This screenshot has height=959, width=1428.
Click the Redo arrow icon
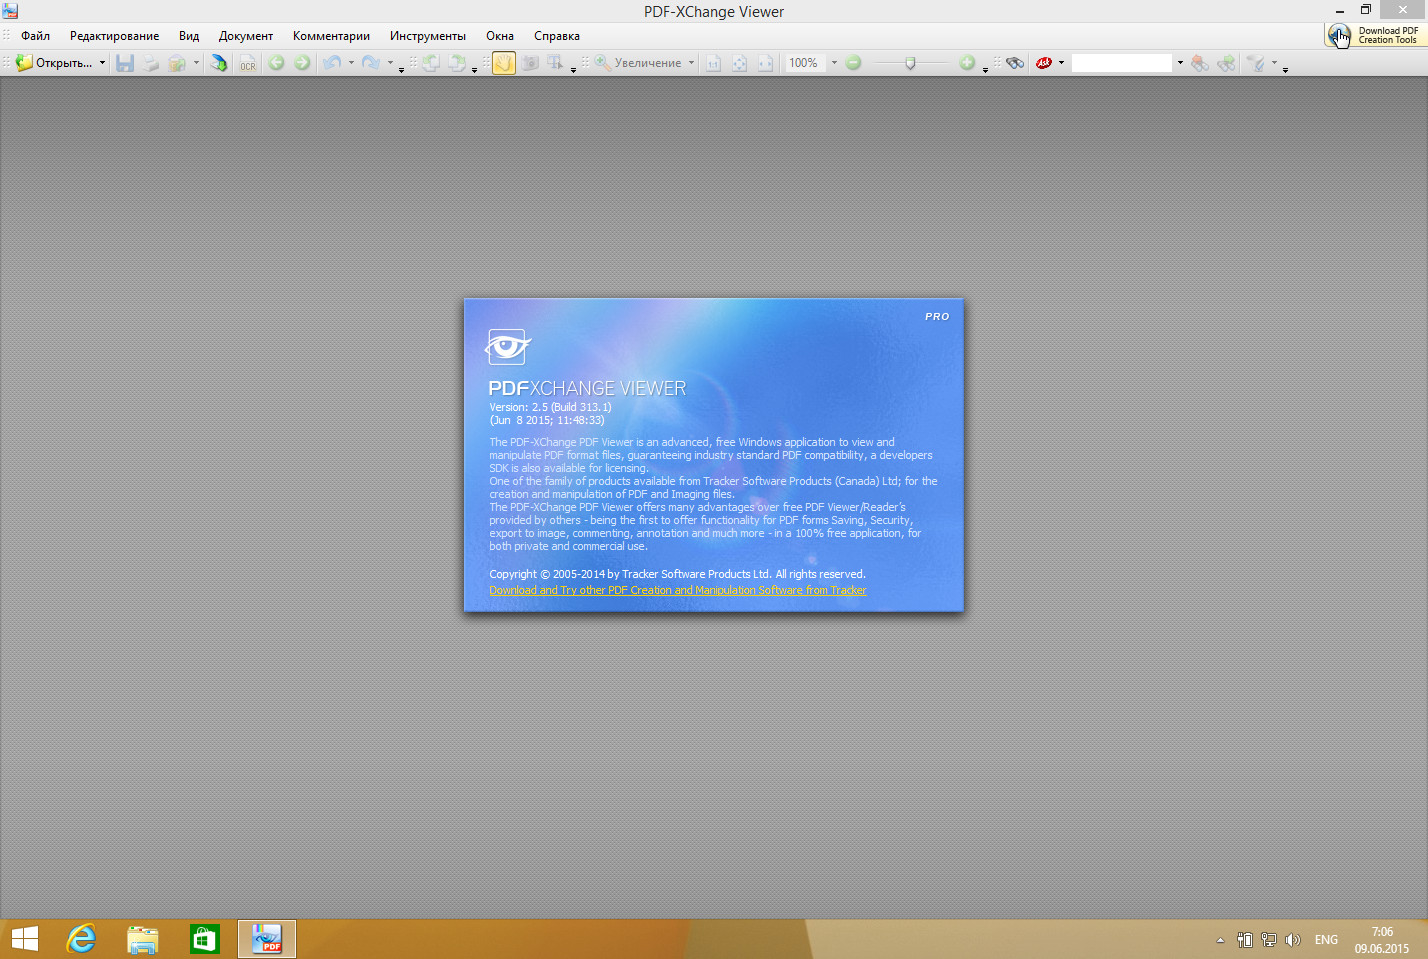click(371, 63)
